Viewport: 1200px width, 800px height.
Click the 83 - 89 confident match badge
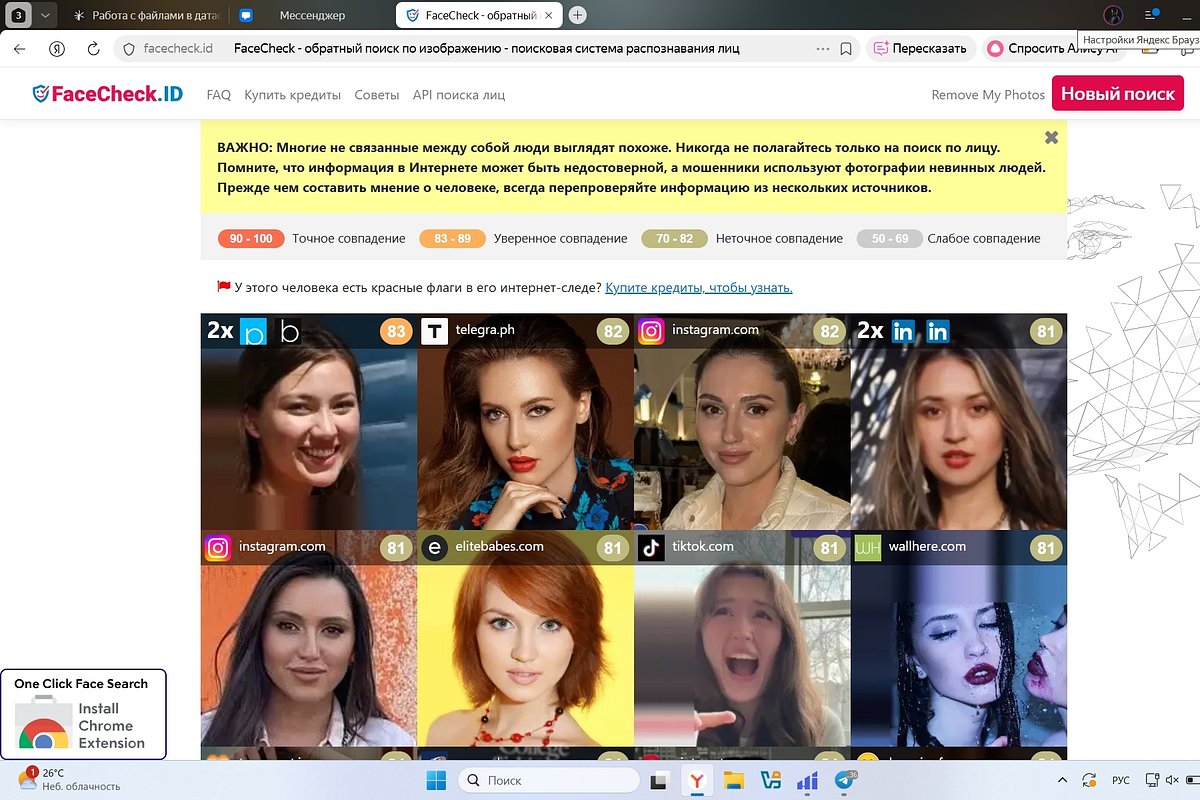tap(452, 239)
